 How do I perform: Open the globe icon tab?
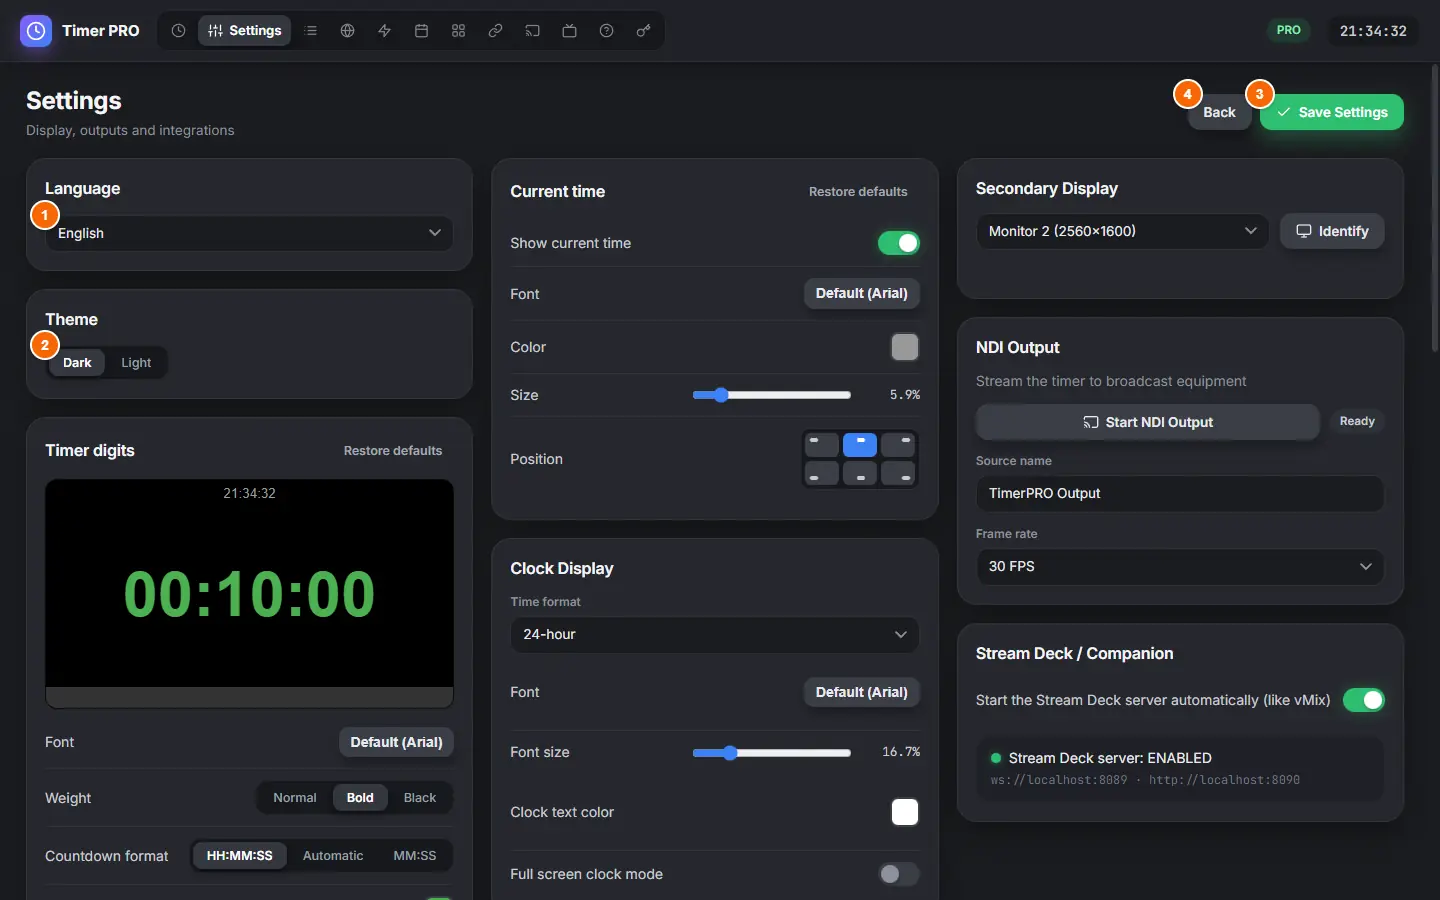[x=348, y=31]
